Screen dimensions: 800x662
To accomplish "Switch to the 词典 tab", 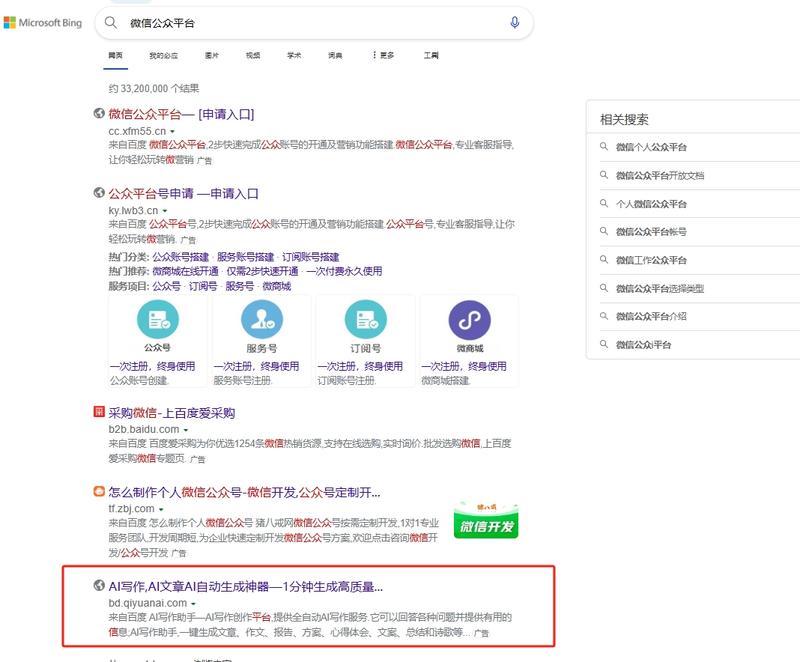I will 335,55.
